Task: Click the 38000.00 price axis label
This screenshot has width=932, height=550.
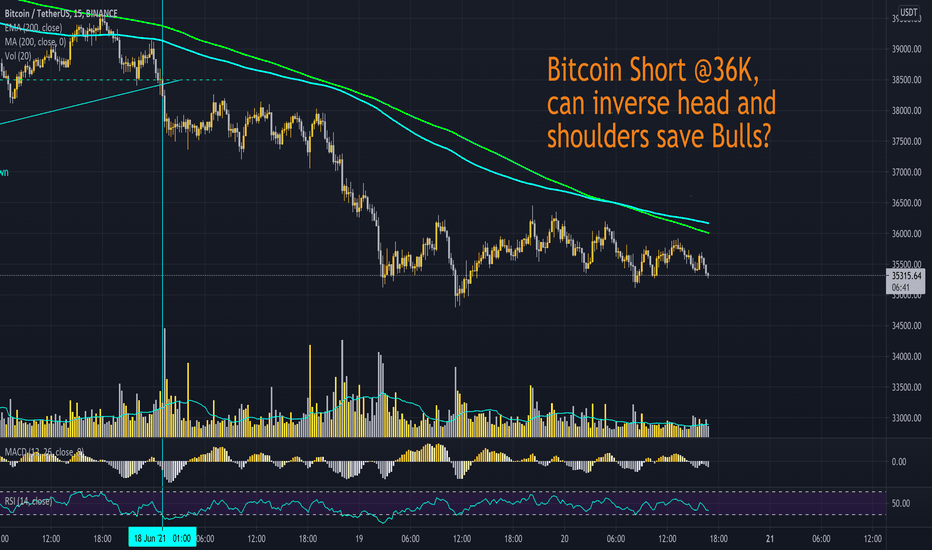Action: 906,111
